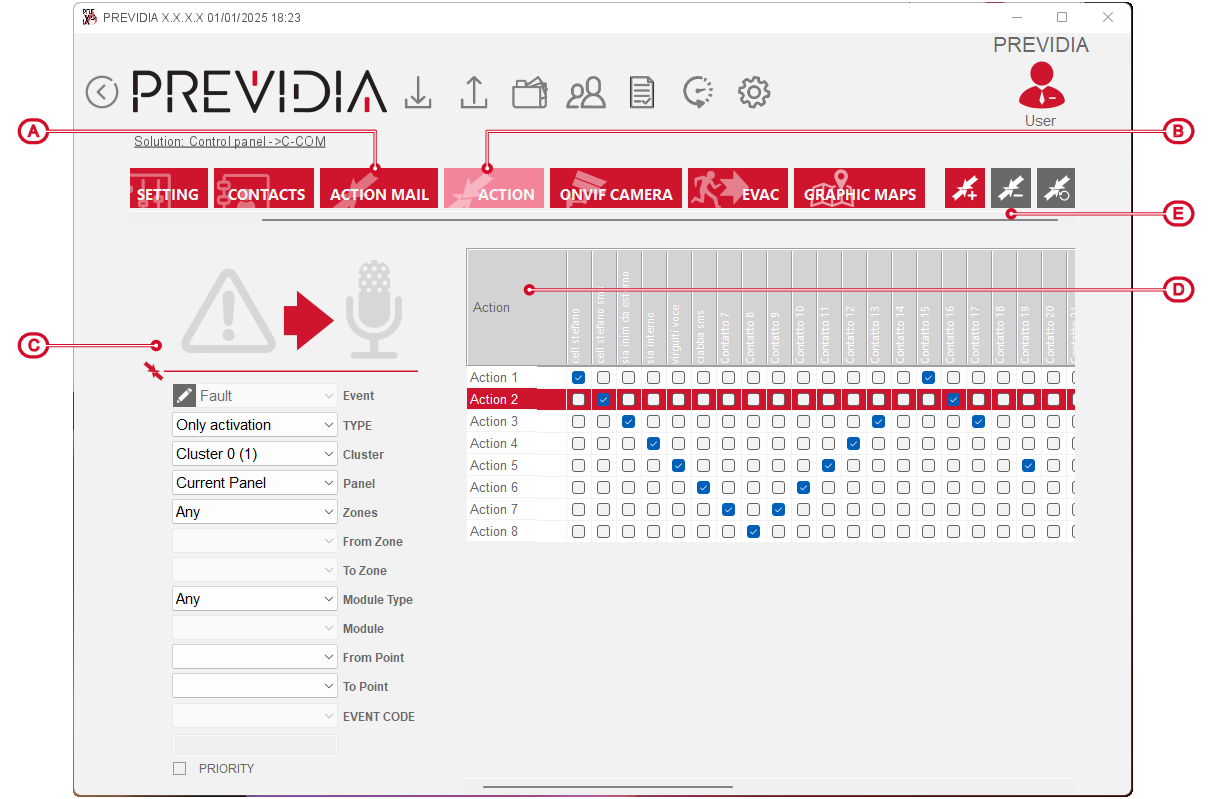Click the horizontal scrollbar below the action table

pos(607,787)
